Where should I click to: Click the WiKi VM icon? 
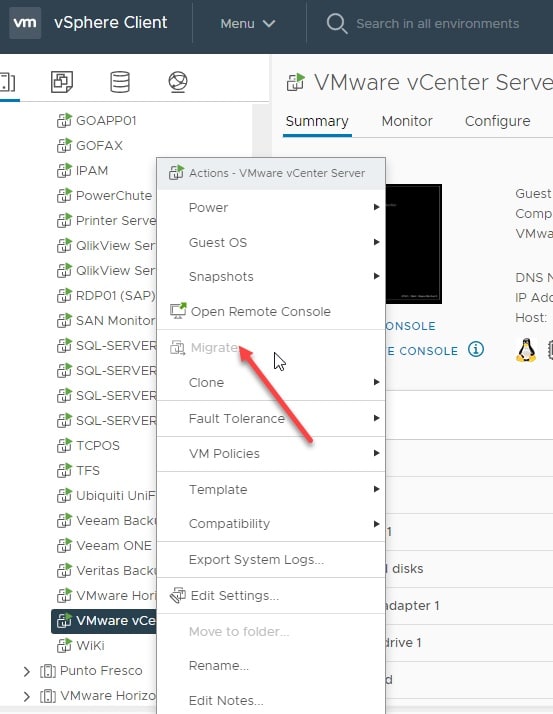point(64,645)
